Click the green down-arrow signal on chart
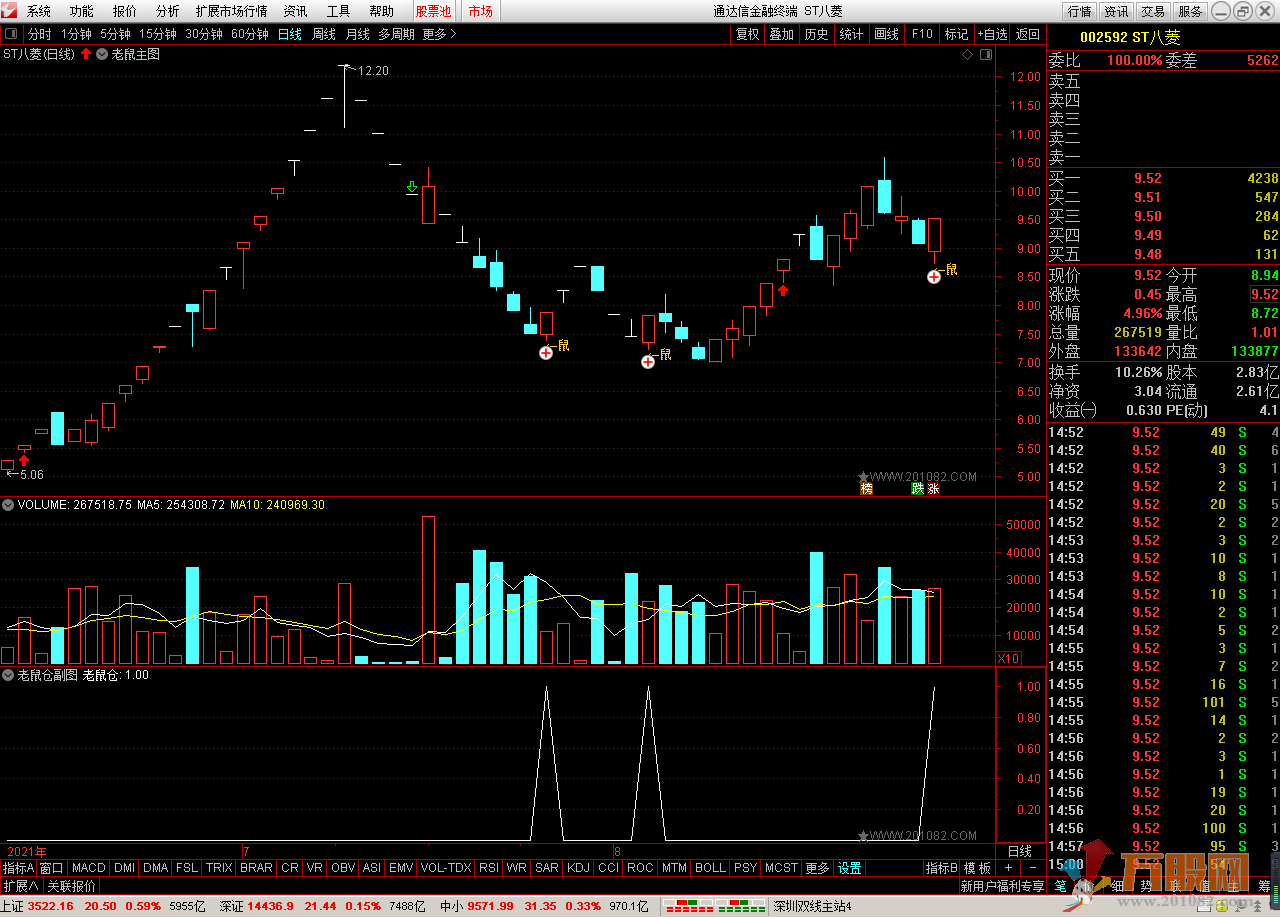This screenshot has width=1280, height=918. tap(411, 187)
